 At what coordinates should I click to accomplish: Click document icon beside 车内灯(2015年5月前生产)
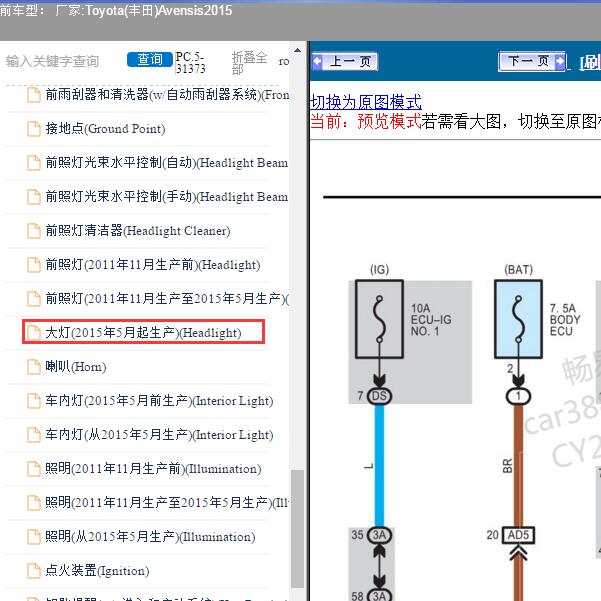pos(34,401)
